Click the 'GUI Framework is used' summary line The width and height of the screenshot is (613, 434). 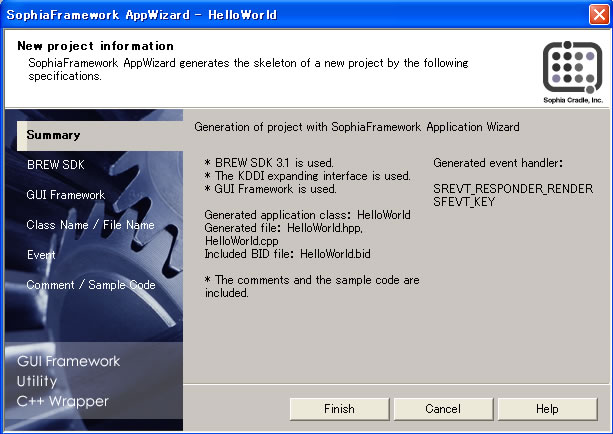270,189
